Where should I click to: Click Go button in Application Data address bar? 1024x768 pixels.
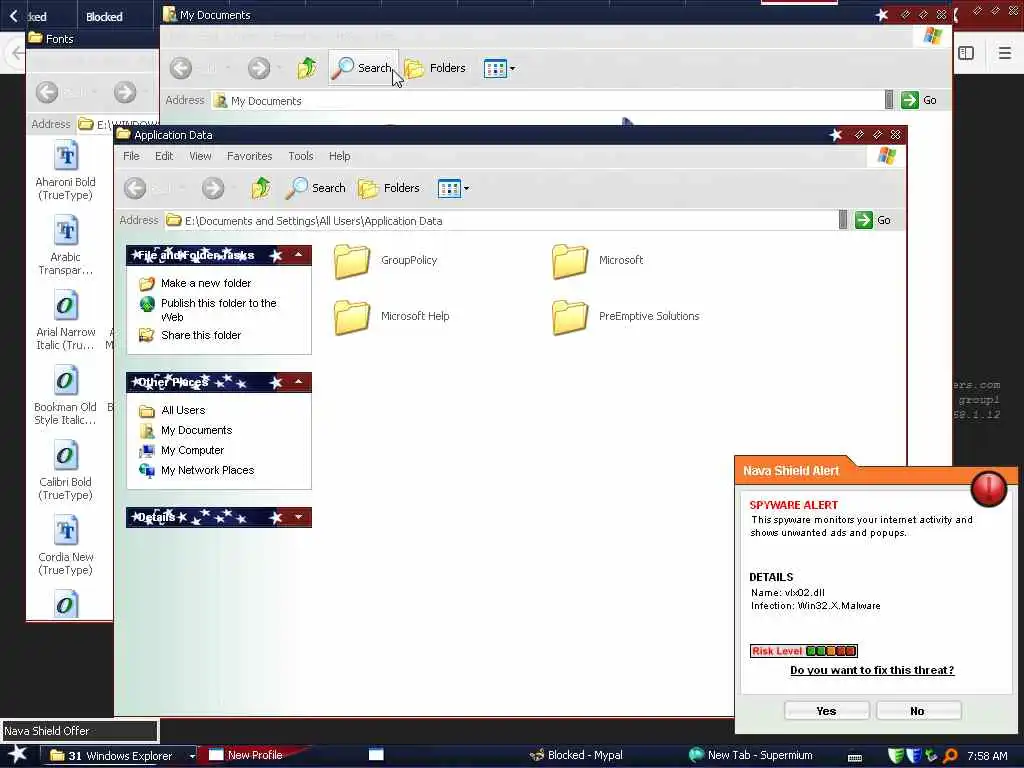[x=873, y=220]
